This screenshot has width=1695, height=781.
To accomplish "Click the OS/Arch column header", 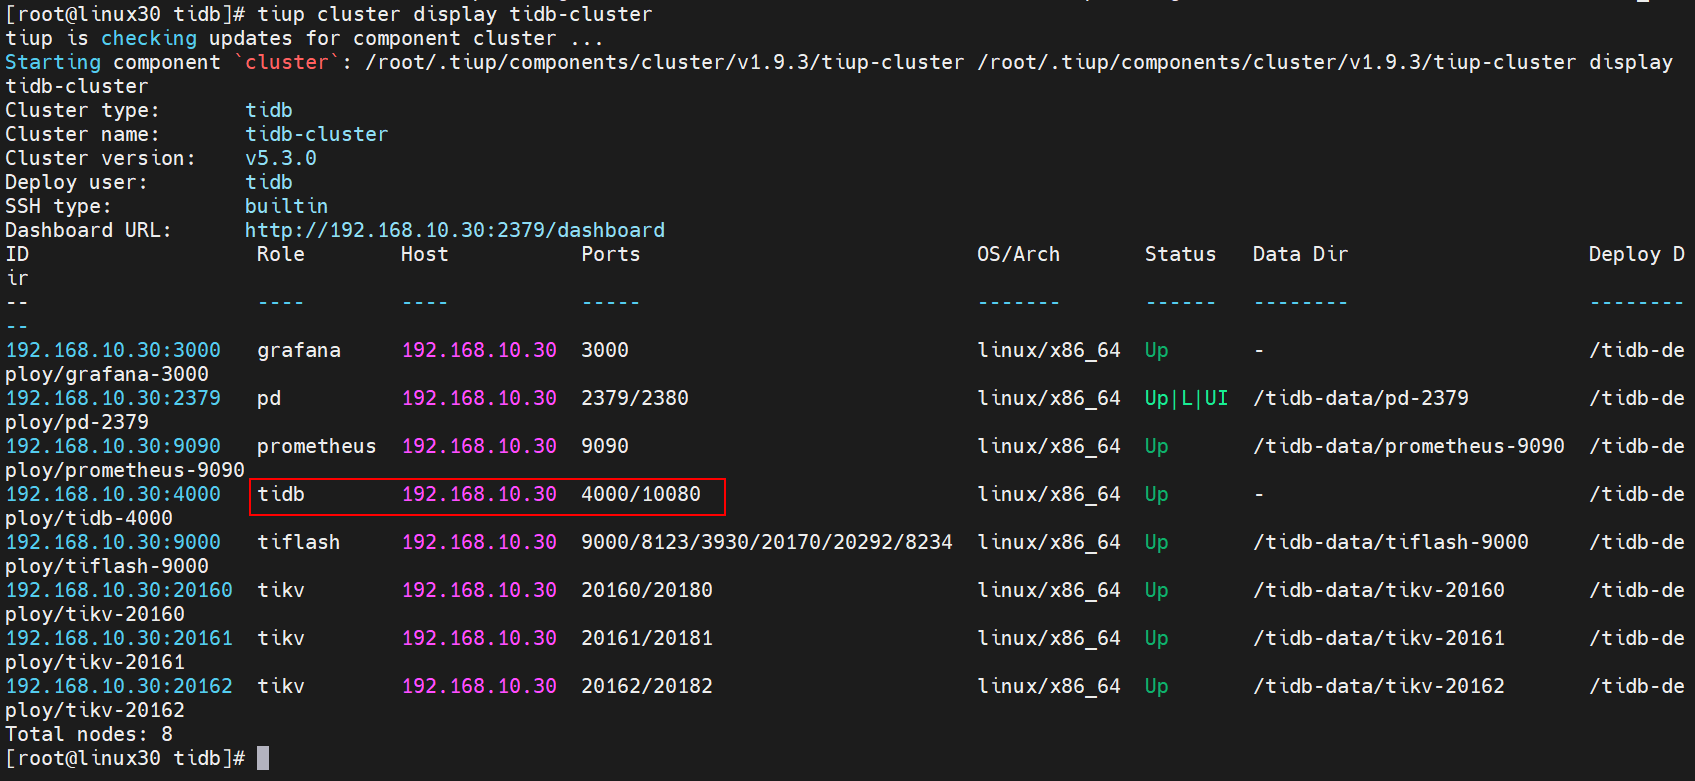I will (x=1019, y=254).
